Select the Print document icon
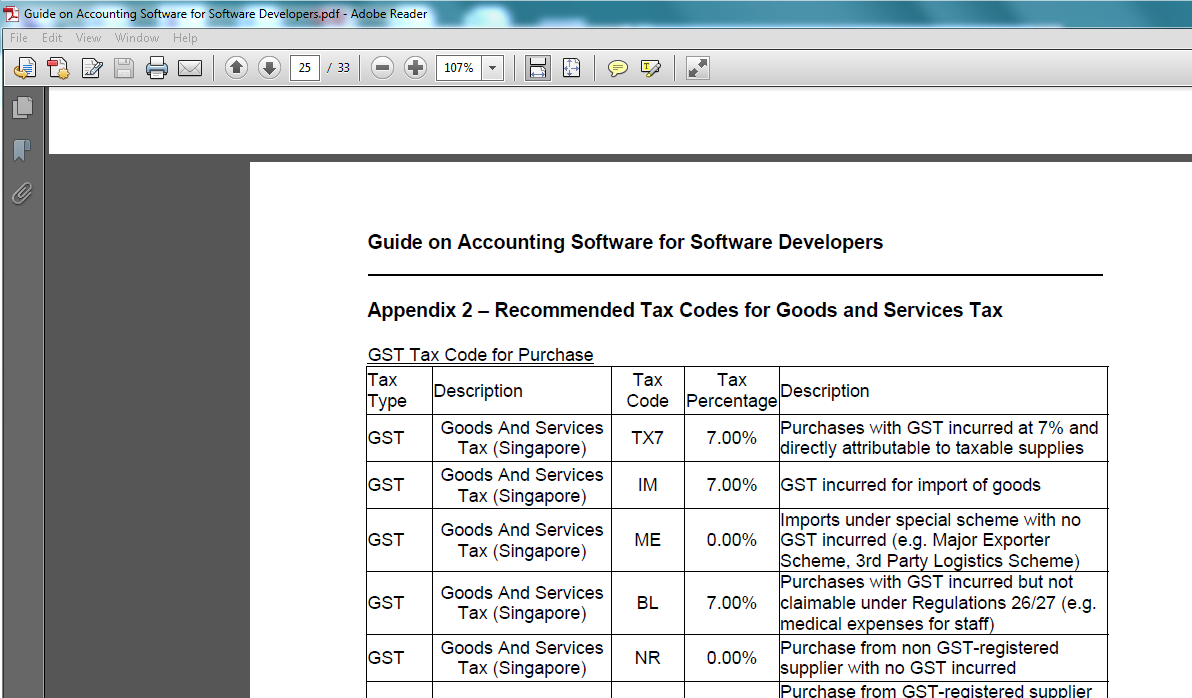 pos(157,68)
